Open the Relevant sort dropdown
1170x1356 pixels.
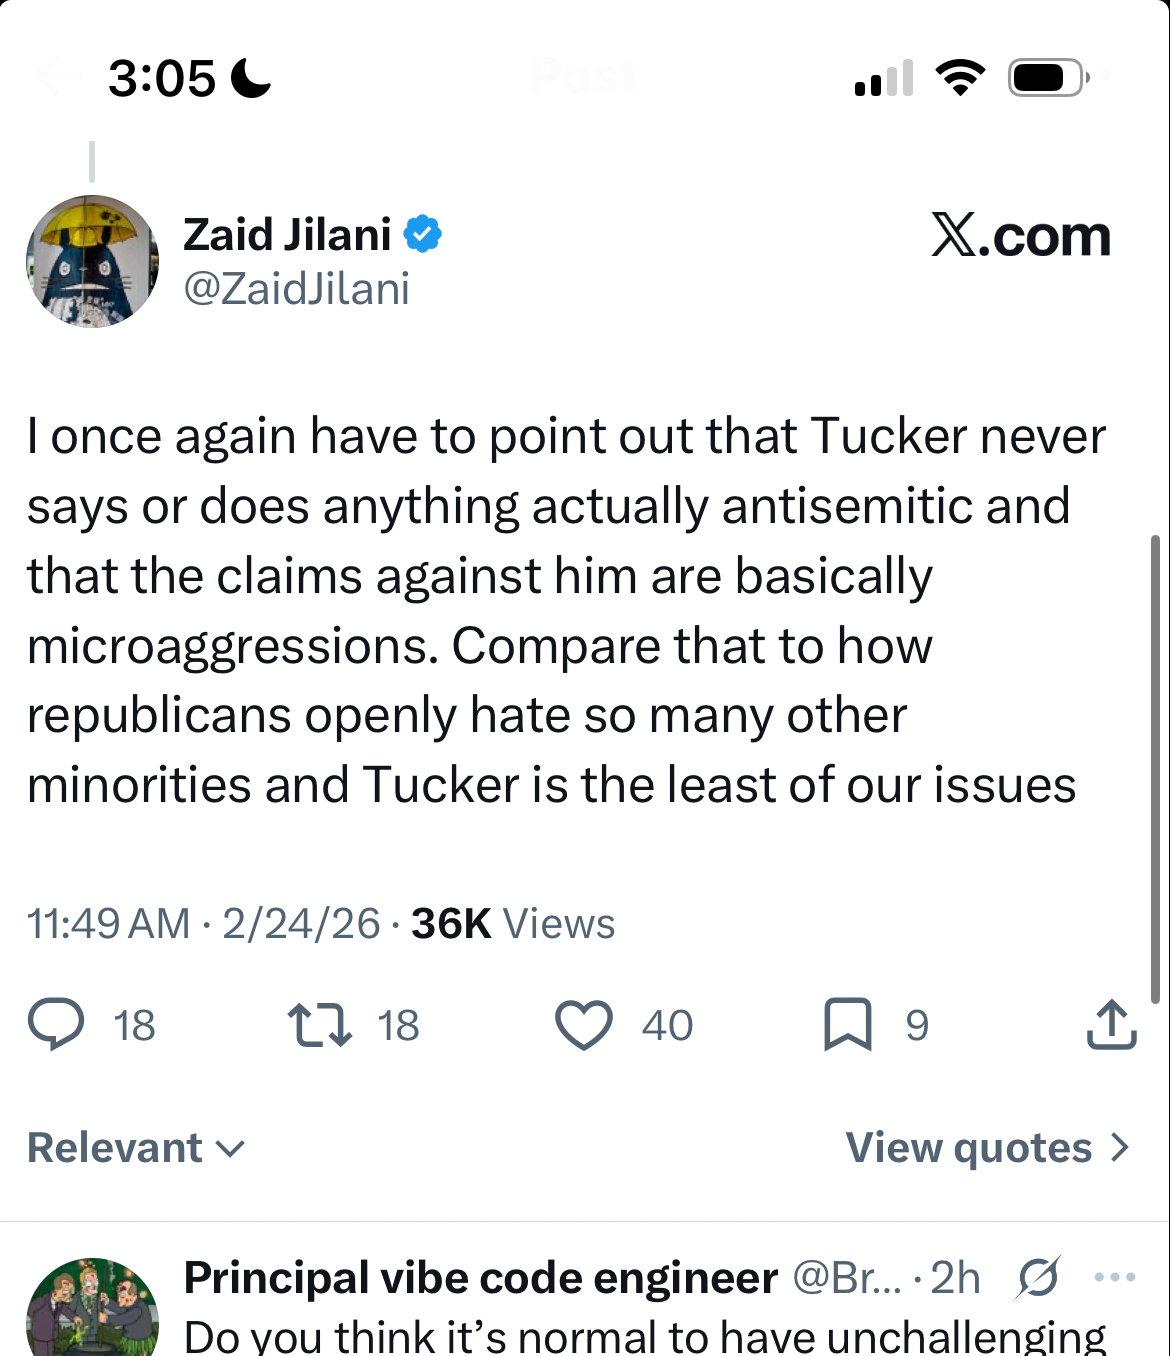(136, 1148)
